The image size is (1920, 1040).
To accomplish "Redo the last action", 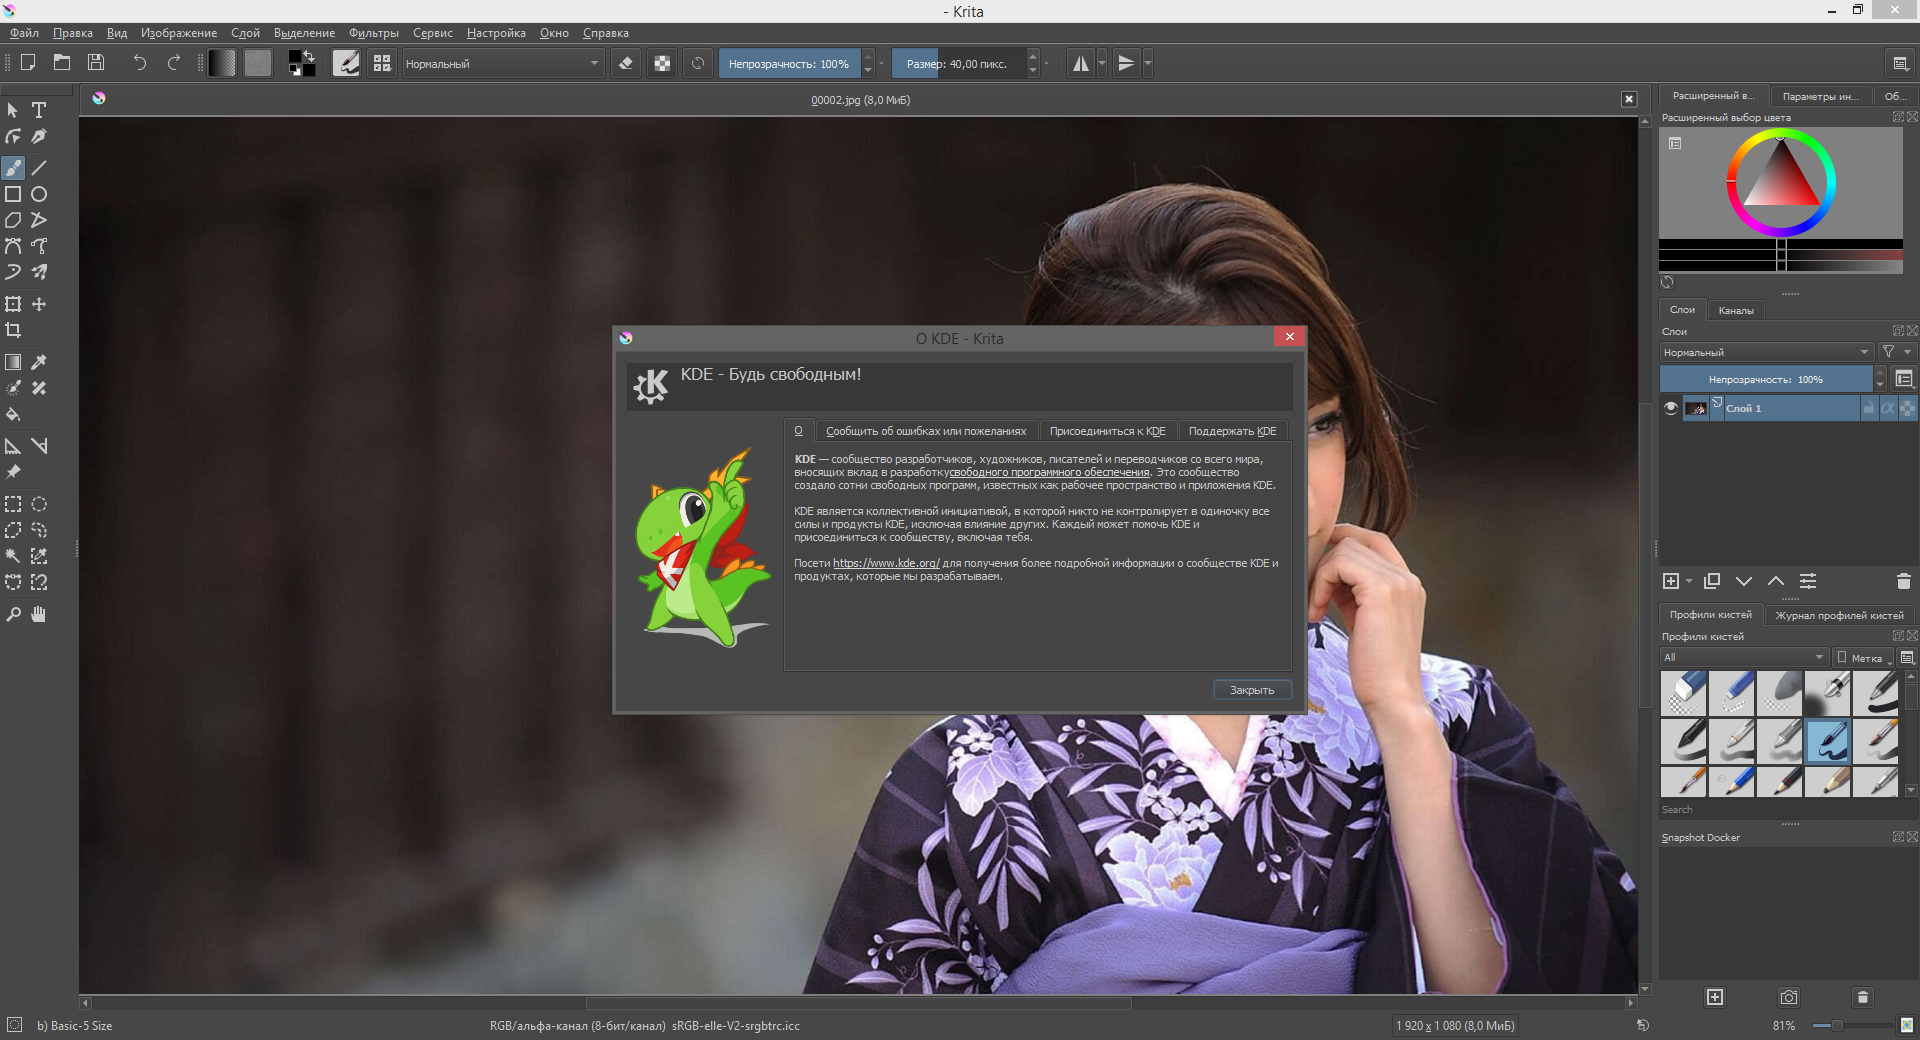I will 174,63.
